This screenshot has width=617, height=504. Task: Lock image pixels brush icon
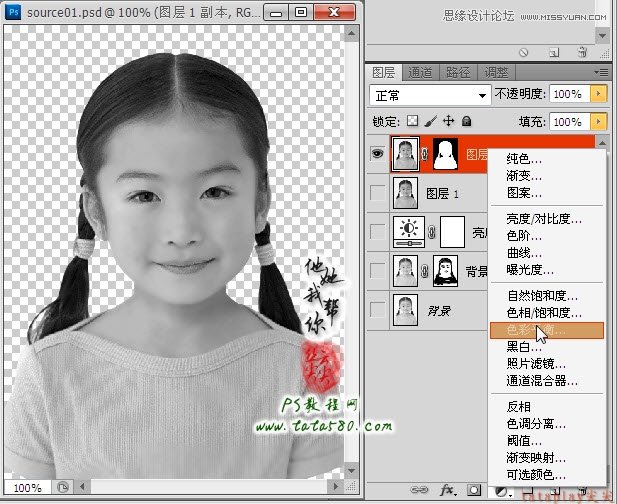(x=431, y=121)
